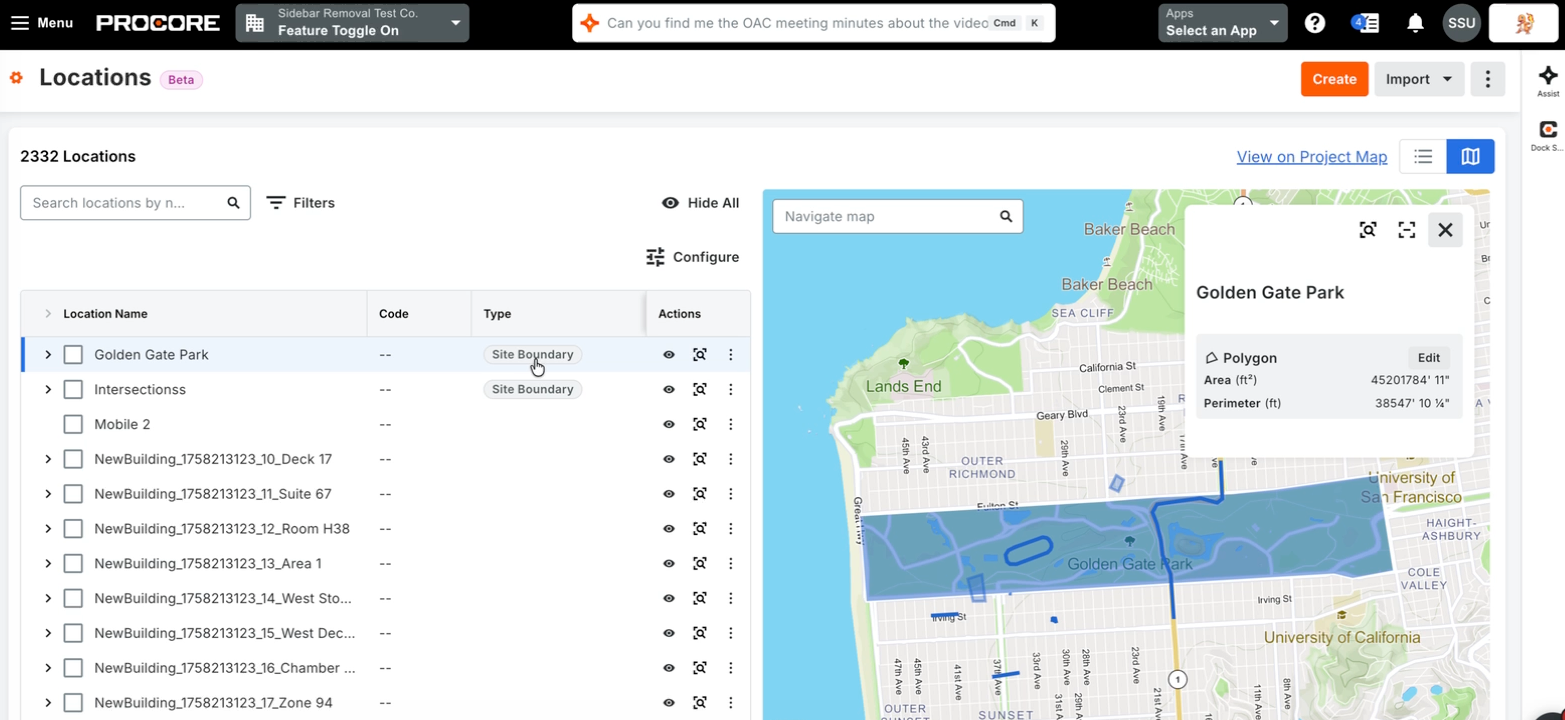The image size is (1565, 720).
Task: Open the Filters panel
Action: coord(301,202)
